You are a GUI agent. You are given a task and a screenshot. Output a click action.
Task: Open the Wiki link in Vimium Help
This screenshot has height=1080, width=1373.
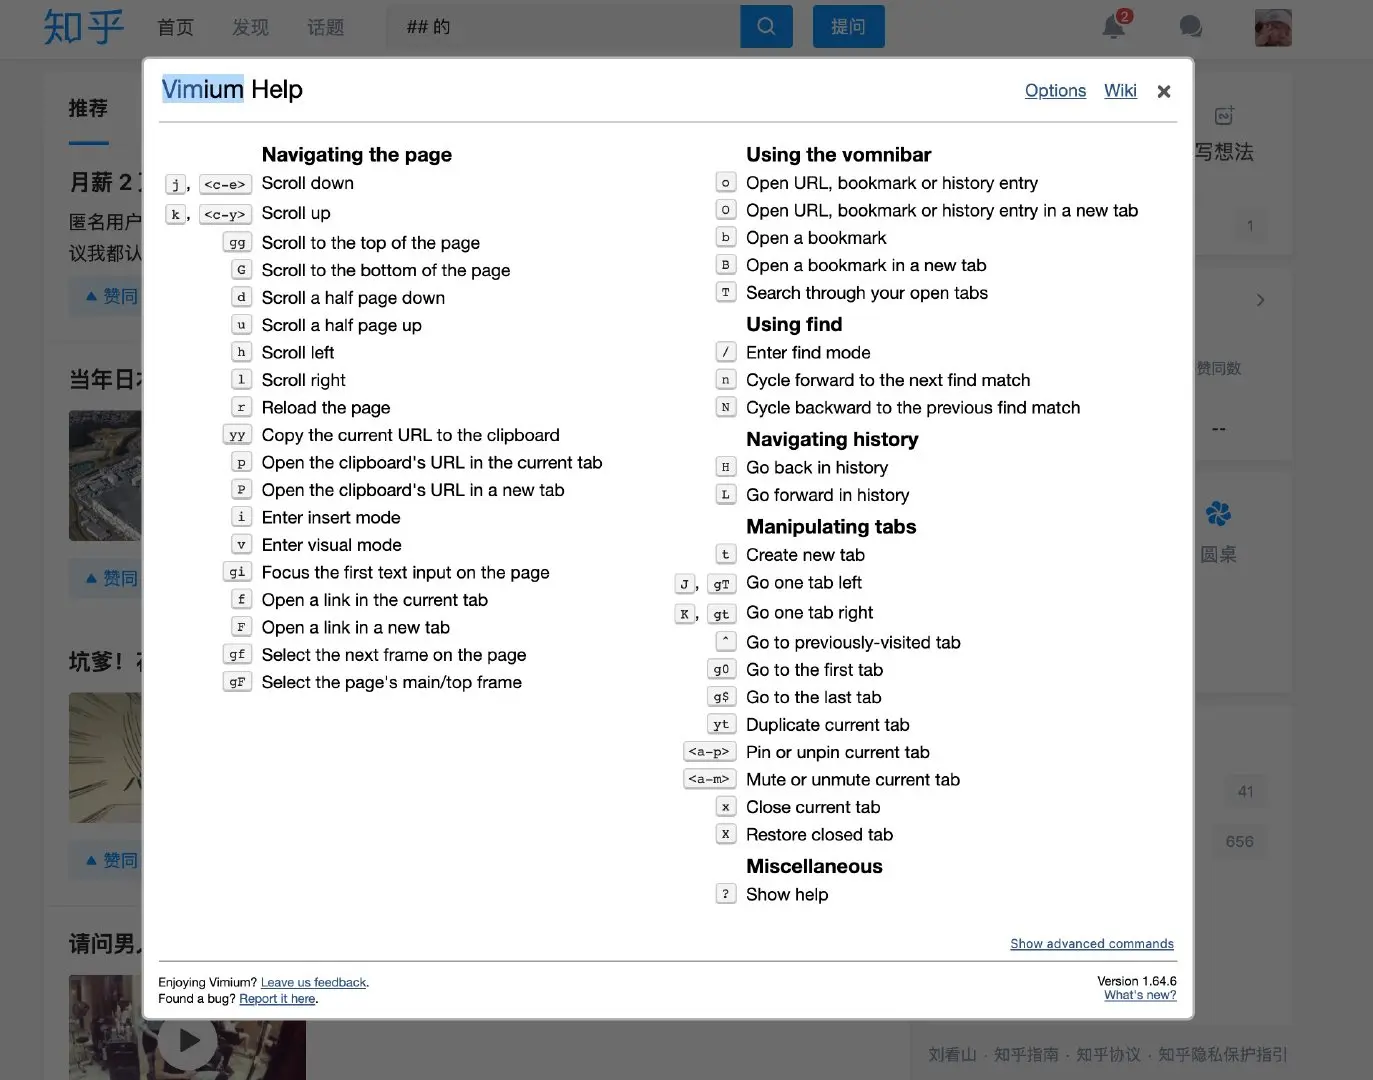[x=1120, y=90]
